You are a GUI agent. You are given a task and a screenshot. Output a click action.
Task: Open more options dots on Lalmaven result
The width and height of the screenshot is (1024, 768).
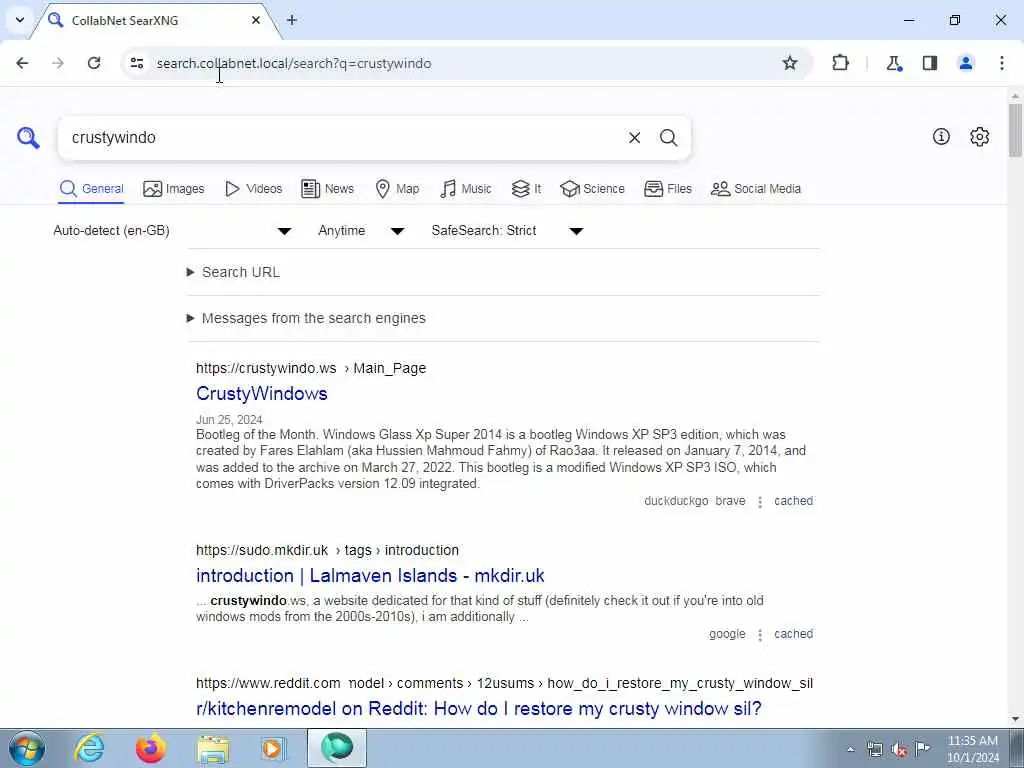(760, 635)
